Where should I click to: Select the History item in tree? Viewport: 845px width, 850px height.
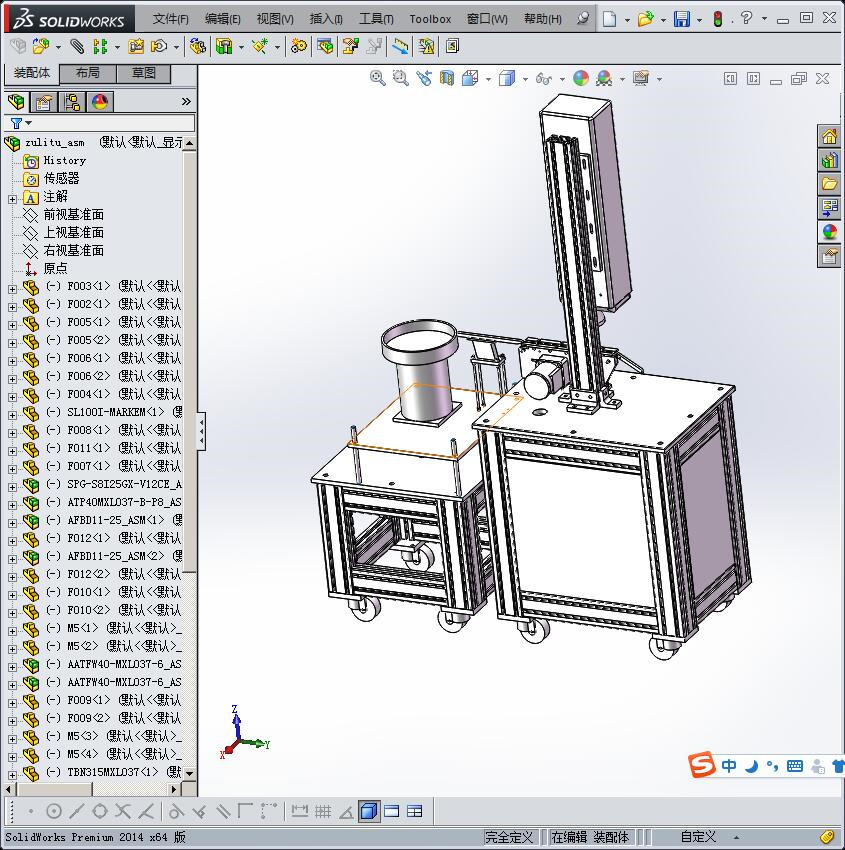(64, 160)
